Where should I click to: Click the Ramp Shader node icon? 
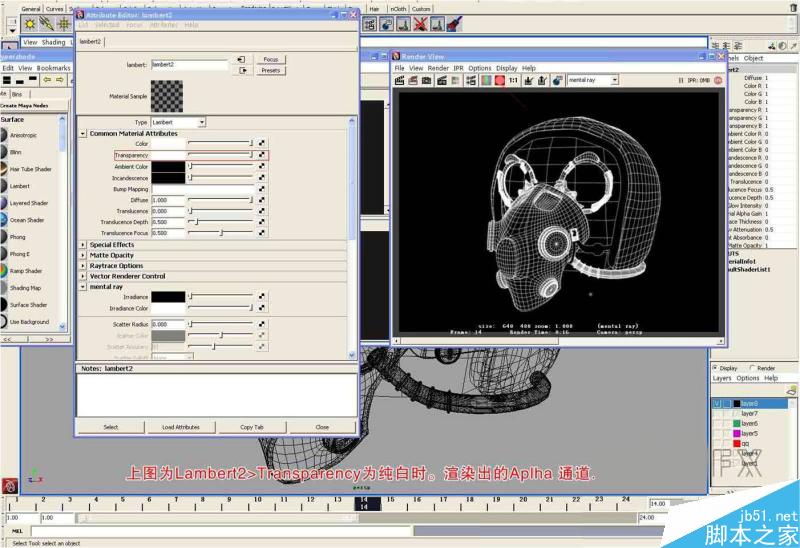point(5,271)
